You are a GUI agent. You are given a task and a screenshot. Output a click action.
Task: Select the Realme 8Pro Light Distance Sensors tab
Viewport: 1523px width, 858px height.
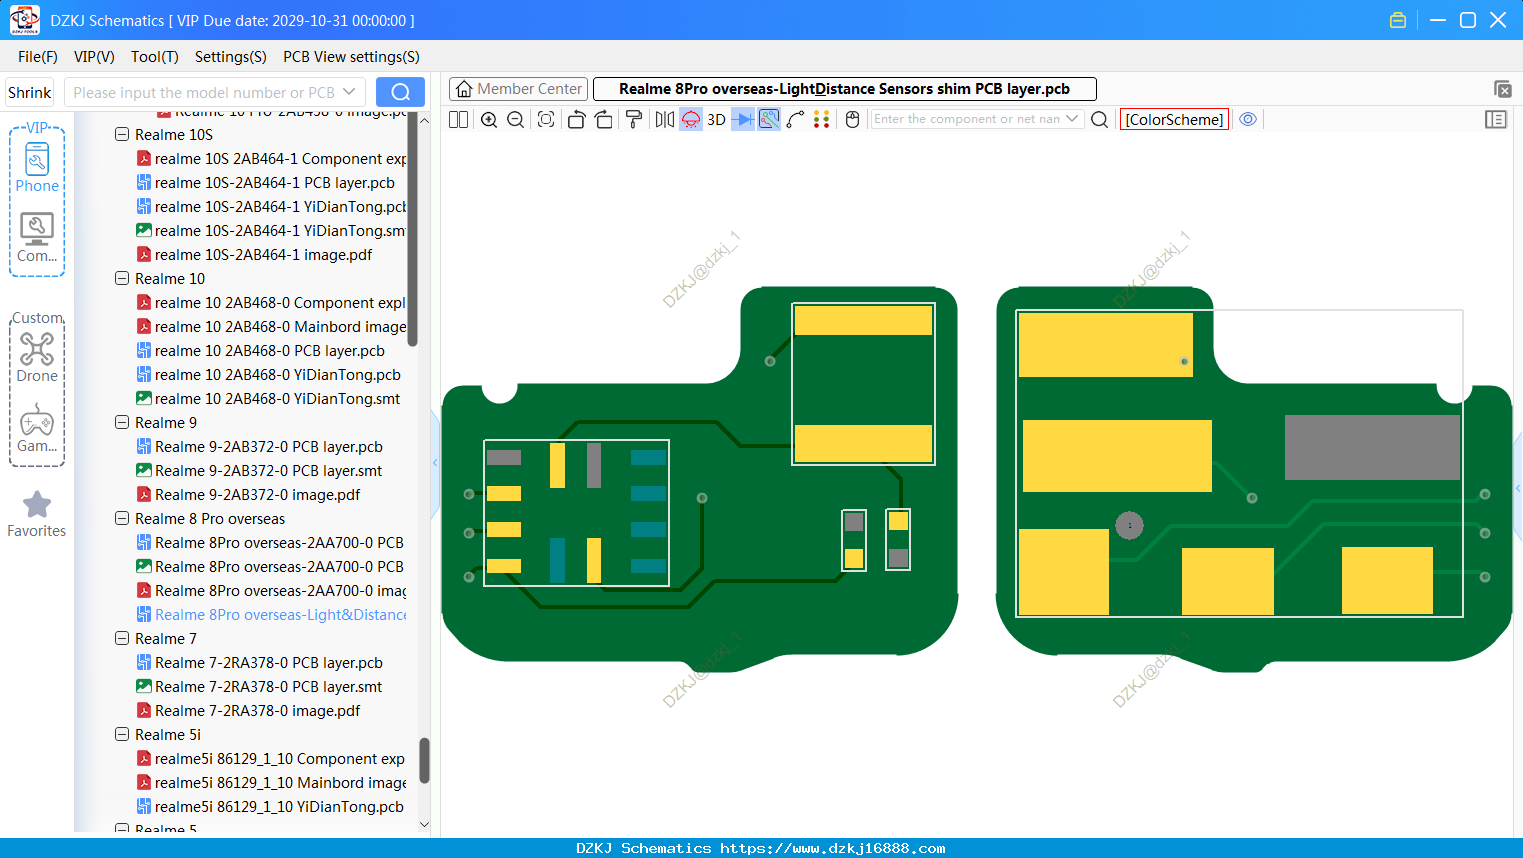(844, 89)
